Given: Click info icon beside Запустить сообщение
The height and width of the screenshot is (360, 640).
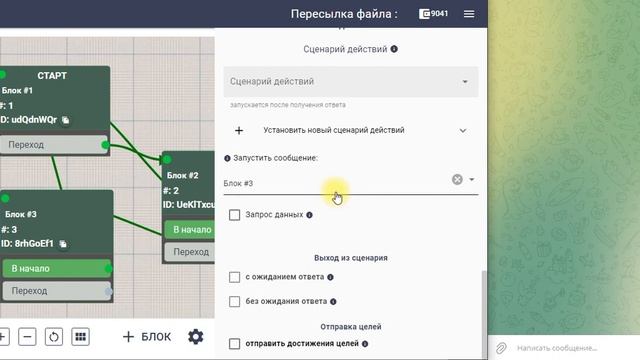Looking at the screenshot, I should coord(227,158).
